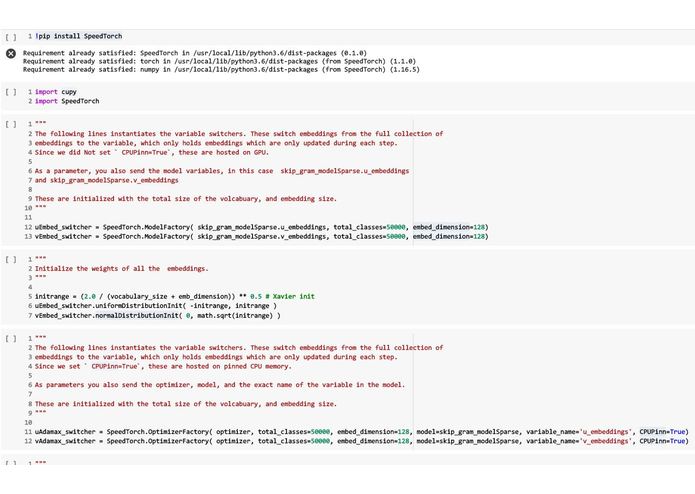Screen dimensions: 695x494
Task: Select the vEmbed_switcher ModelFactory line
Action: click(262, 237)
